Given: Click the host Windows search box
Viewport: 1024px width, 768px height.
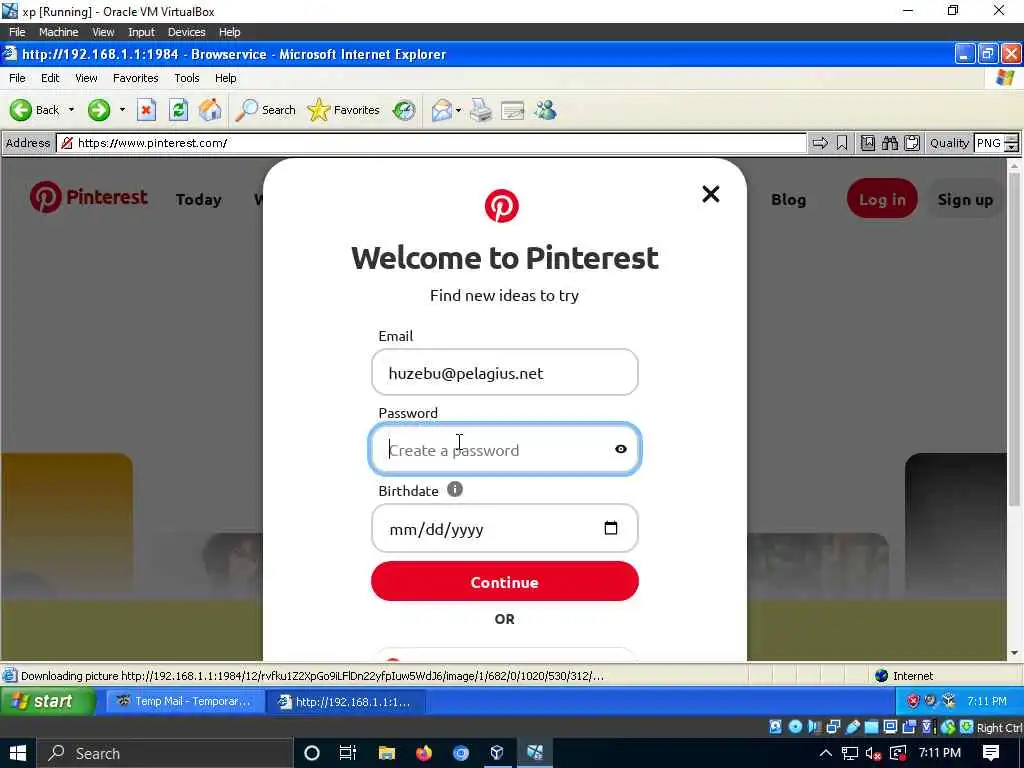Looking at the screenshot, I should point(163,753).
